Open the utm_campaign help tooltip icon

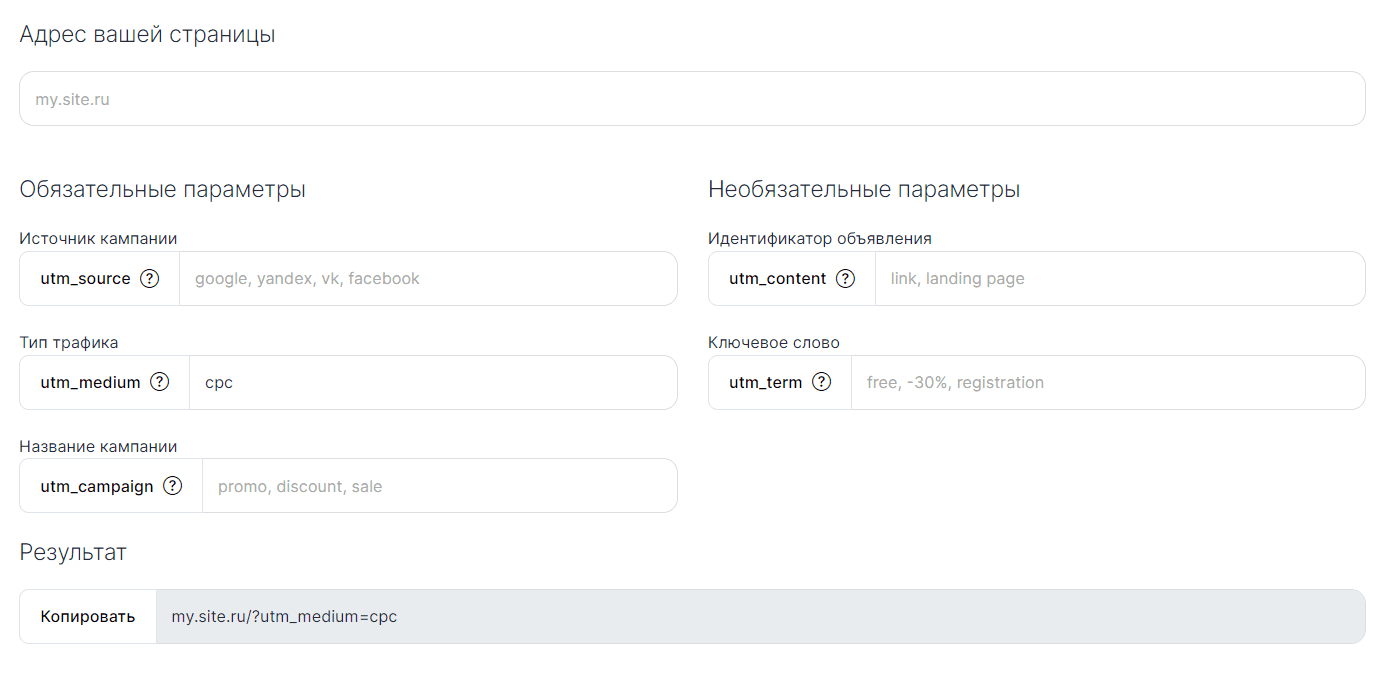(172, 486)
